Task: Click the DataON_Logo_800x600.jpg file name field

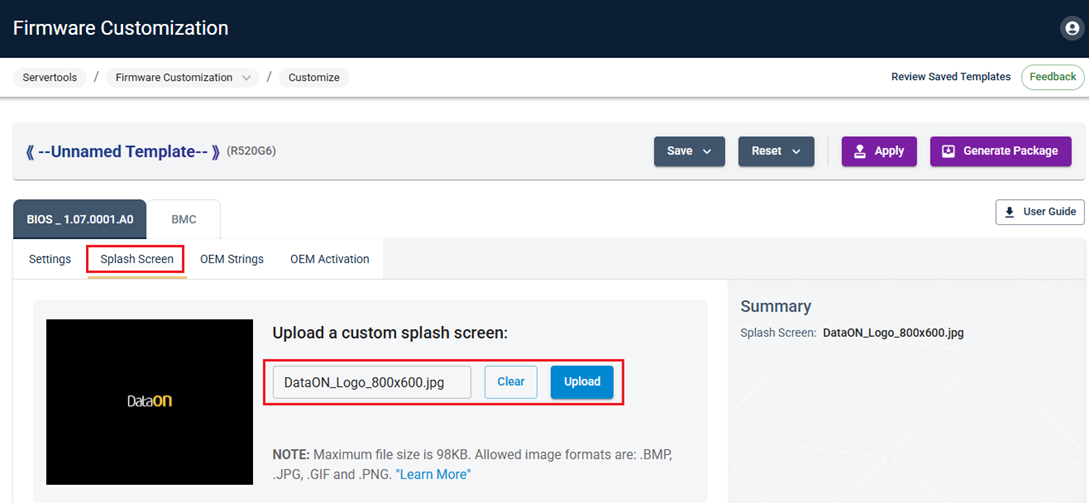Action: pyautogui.click(x=371, y=382)
